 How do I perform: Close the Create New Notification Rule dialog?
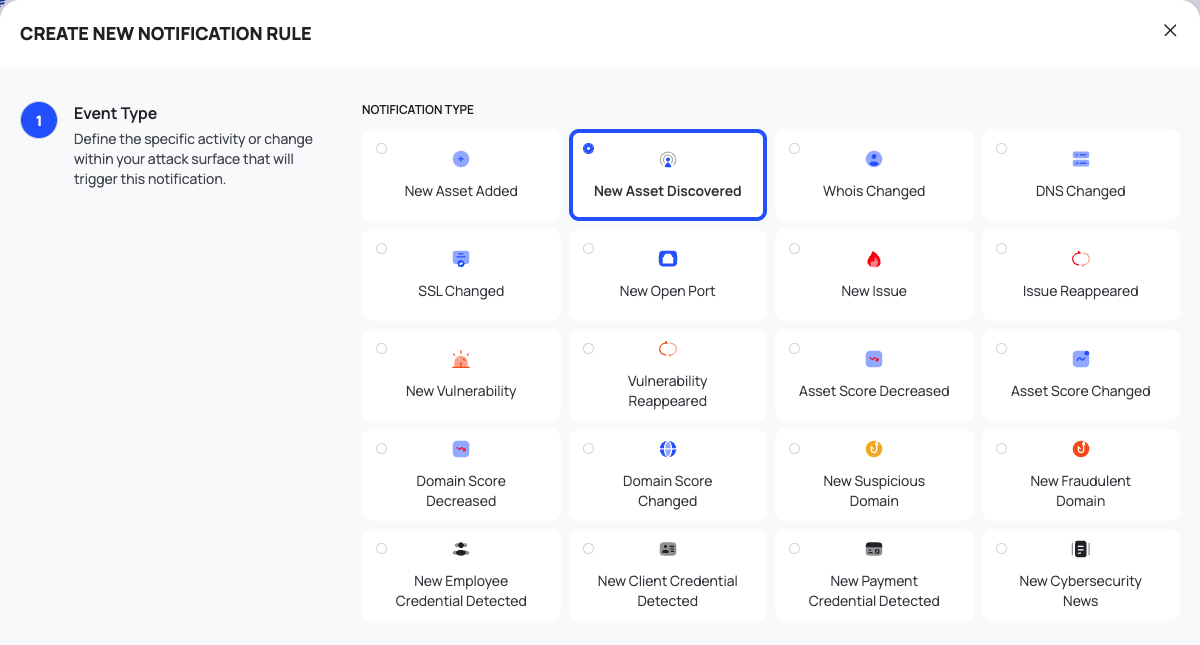click(x=1170, y=31)
